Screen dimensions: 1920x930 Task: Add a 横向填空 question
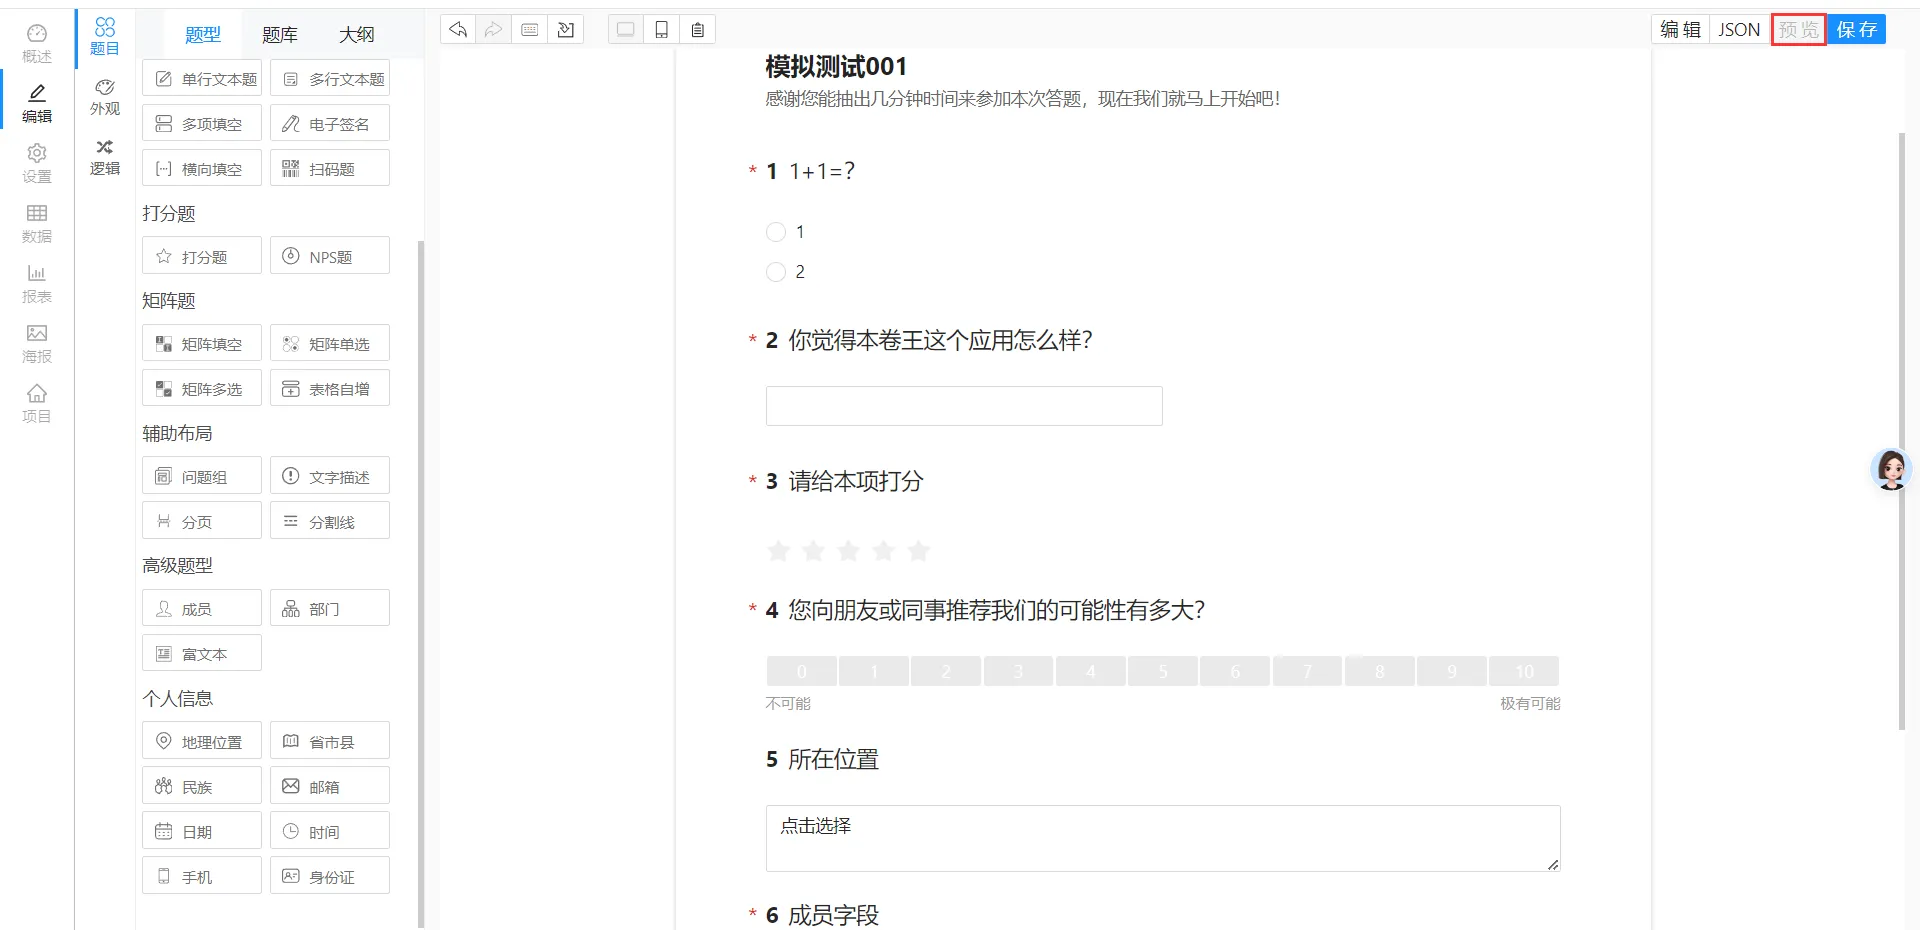202,169
